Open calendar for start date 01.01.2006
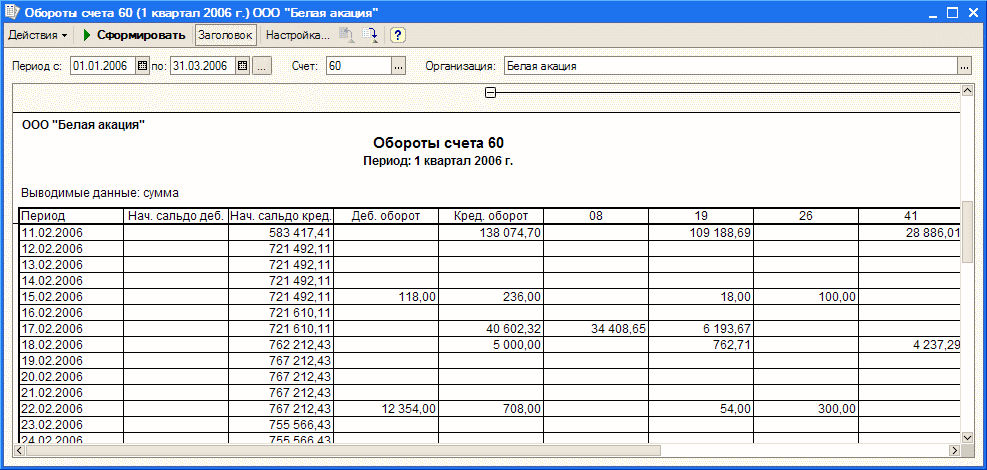Image resolution: width=987 pixels, height=470 pixels. (x=143, y=65)
